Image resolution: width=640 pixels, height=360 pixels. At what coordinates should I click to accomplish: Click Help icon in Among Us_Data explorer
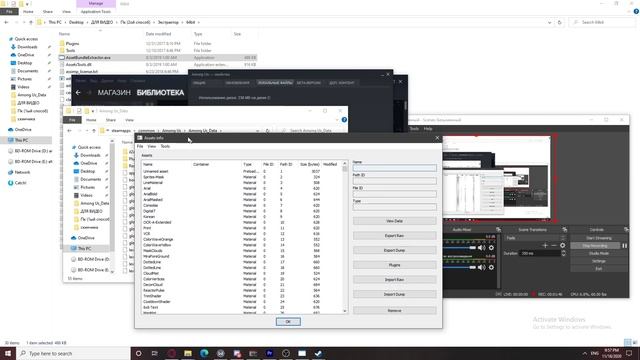pos(344,120)
